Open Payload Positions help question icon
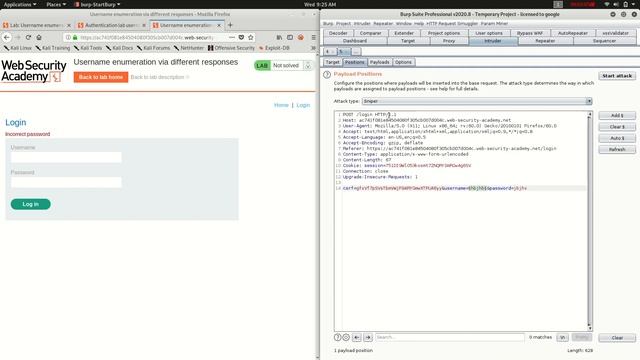The image size is (640, 360). [x=327, y=74]
